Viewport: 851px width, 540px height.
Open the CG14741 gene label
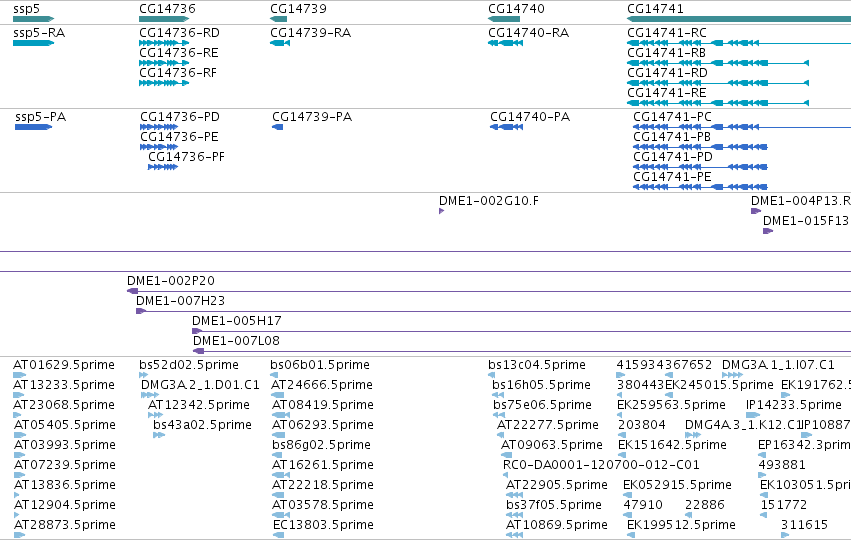(655, 9)
